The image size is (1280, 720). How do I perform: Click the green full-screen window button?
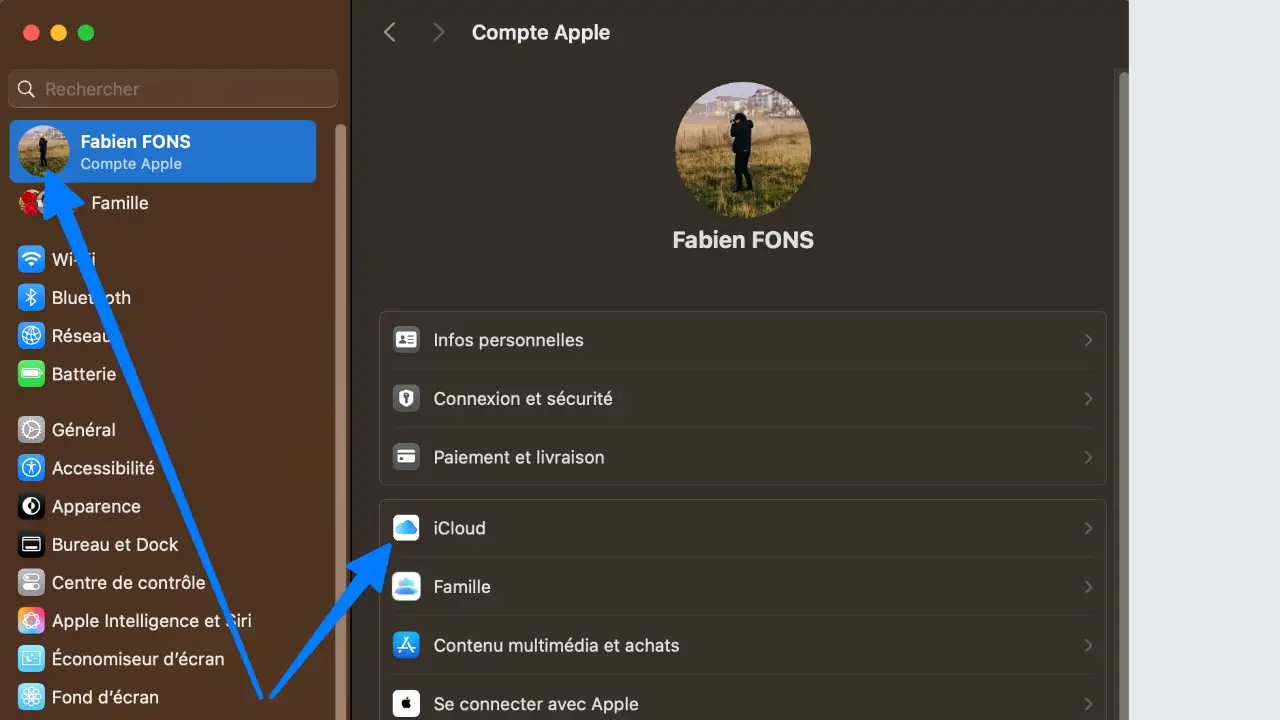coord(86,33)
